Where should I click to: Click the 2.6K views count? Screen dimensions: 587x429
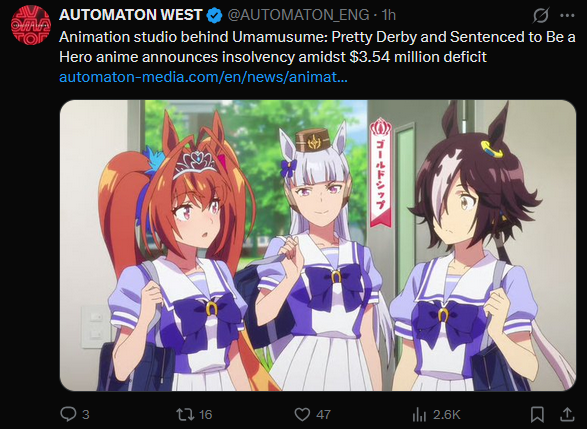point(447,415)
